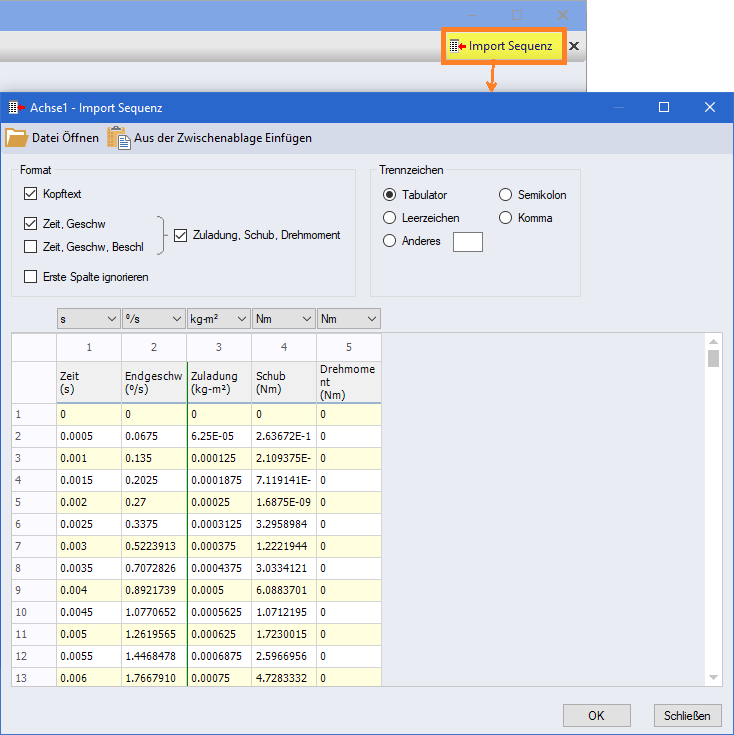Click the clipboard paste icon
Viewport: 734px width, 735px height.
coord(118,138)
